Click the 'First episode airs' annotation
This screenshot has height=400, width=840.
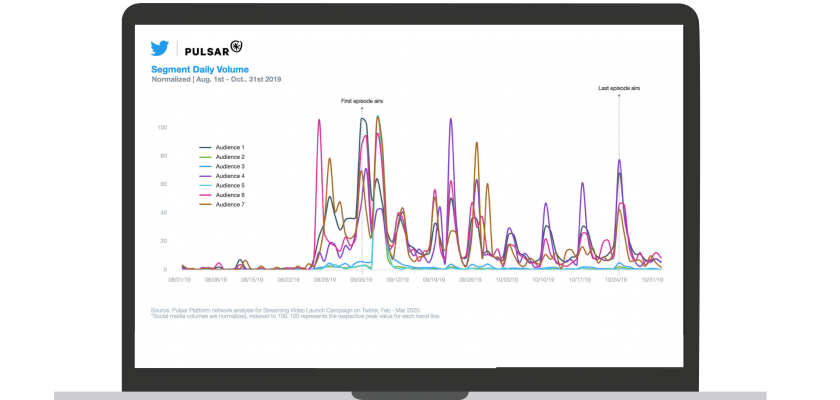point(362,102)
